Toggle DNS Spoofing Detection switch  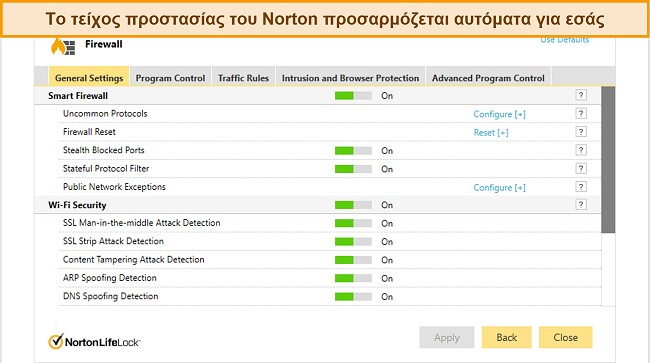[x=353, y=297]
